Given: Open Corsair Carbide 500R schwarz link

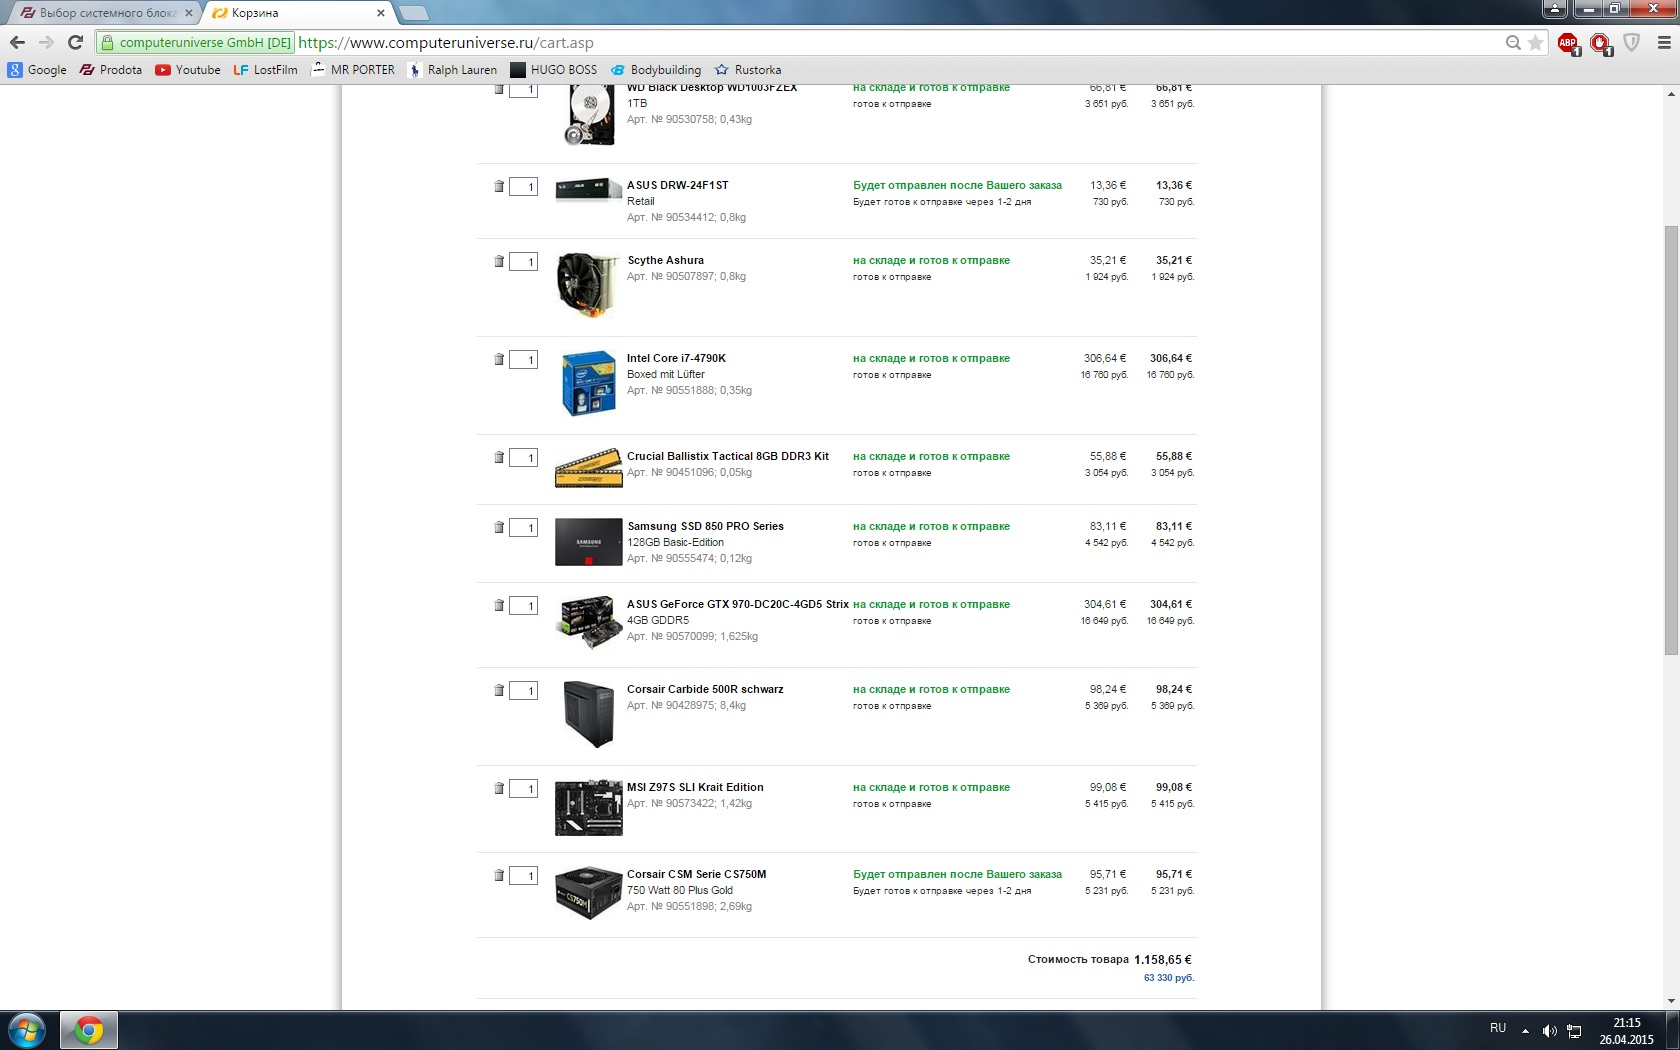Looking at the screenshot, I should coord(705,689).
